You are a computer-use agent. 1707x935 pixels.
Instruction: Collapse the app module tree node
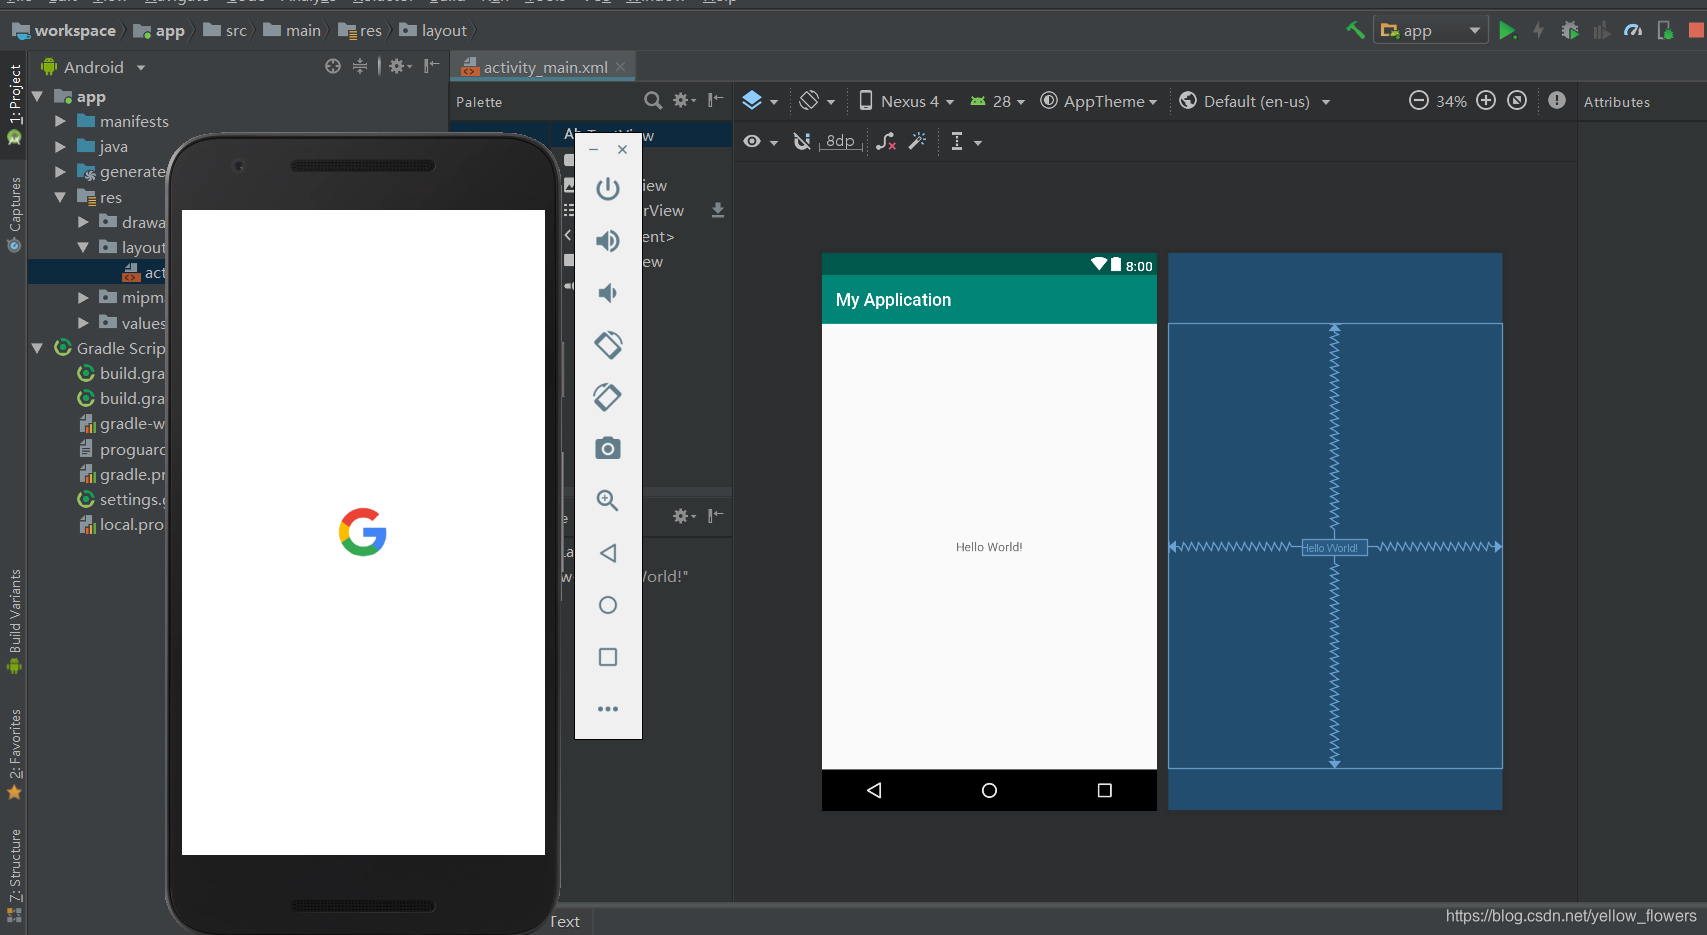(38, 97)
